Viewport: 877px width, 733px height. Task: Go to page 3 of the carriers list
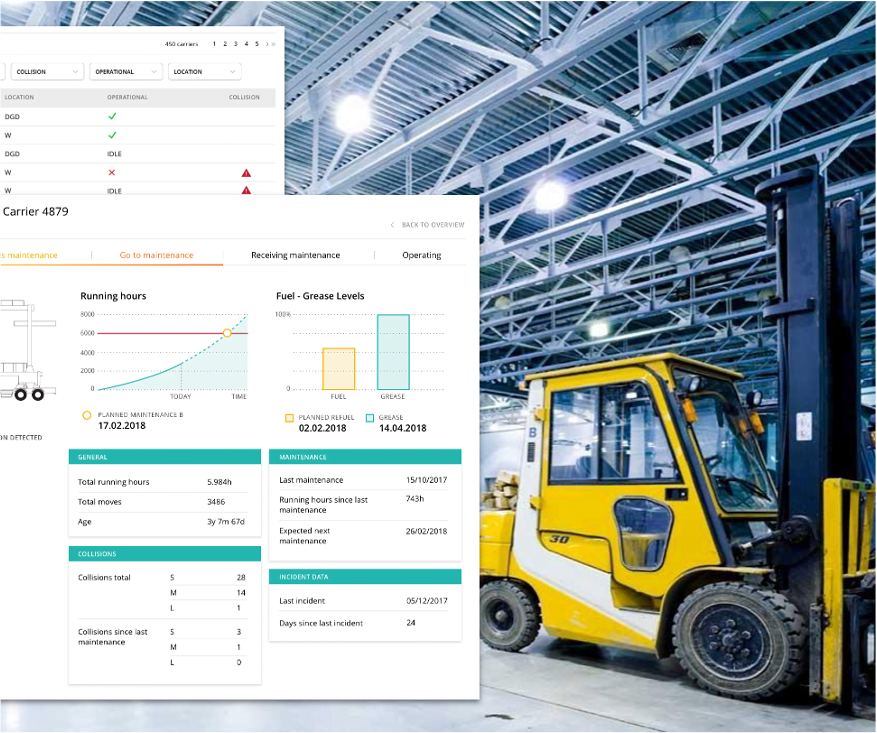[234, 44]
